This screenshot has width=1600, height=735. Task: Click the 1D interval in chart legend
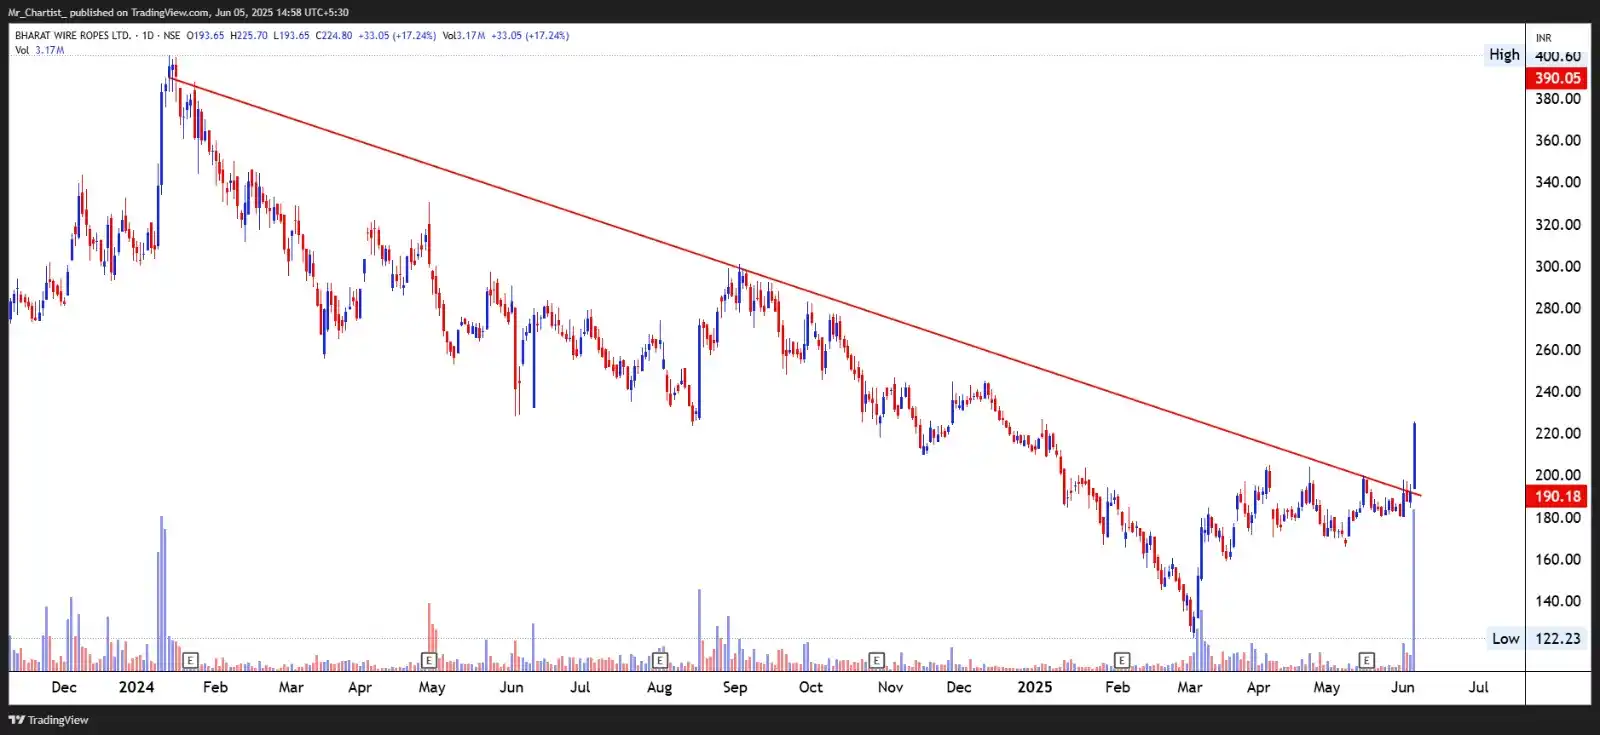[x=148, y=35]
